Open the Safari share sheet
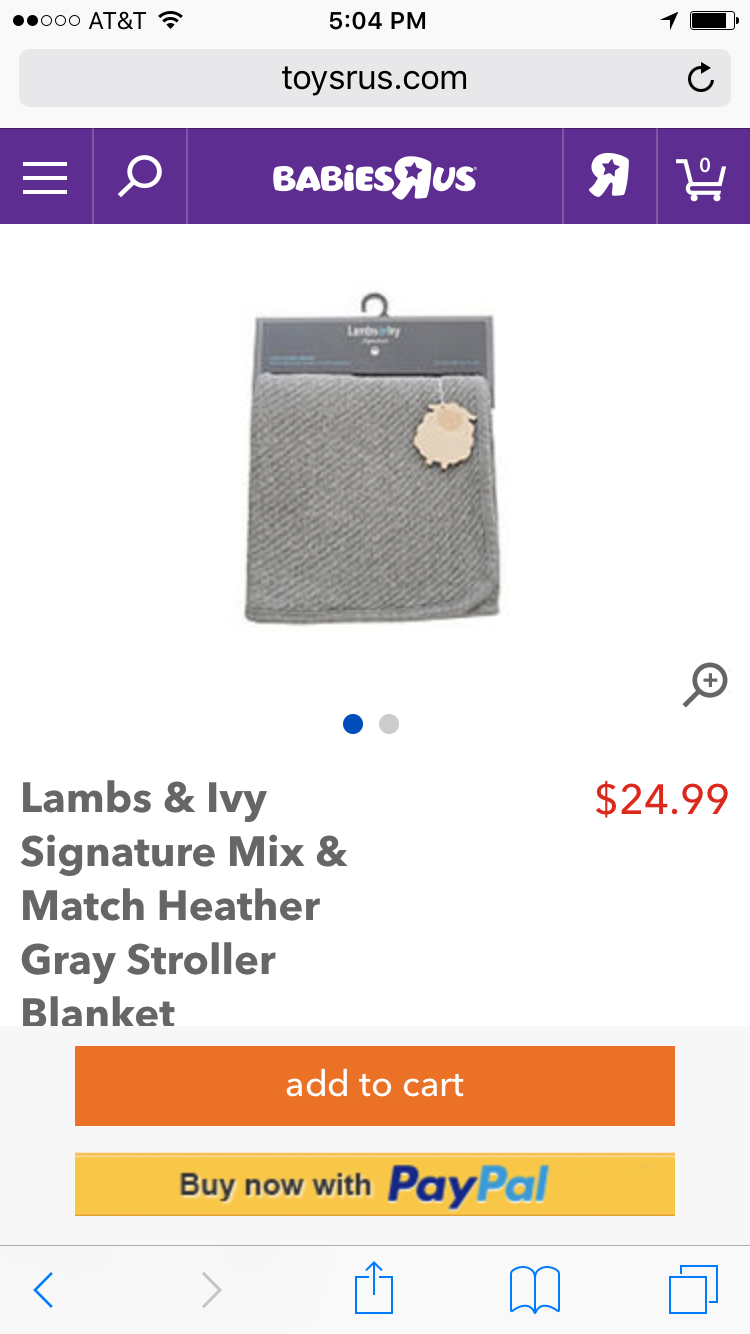 375,1287
